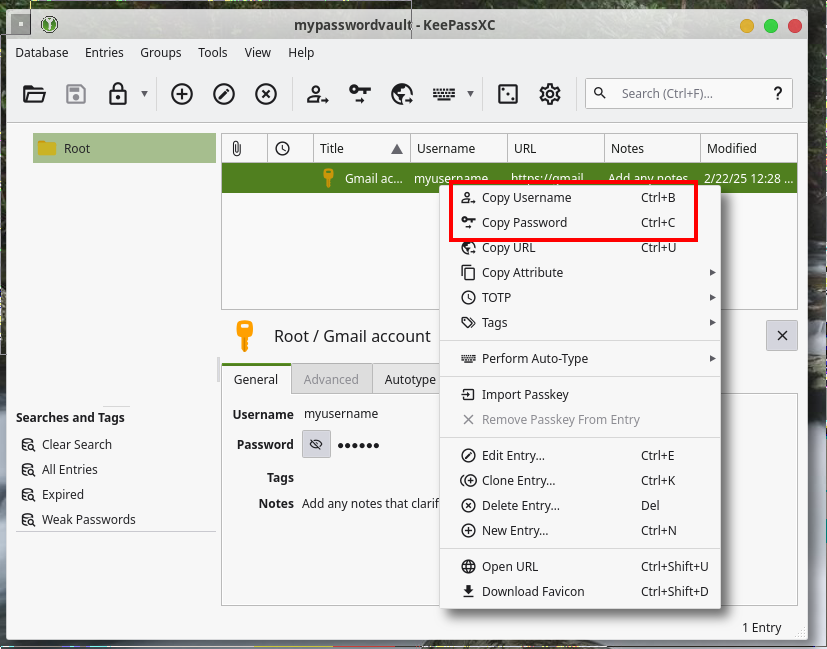Click the green maximize window button

(x=771, y=26)
